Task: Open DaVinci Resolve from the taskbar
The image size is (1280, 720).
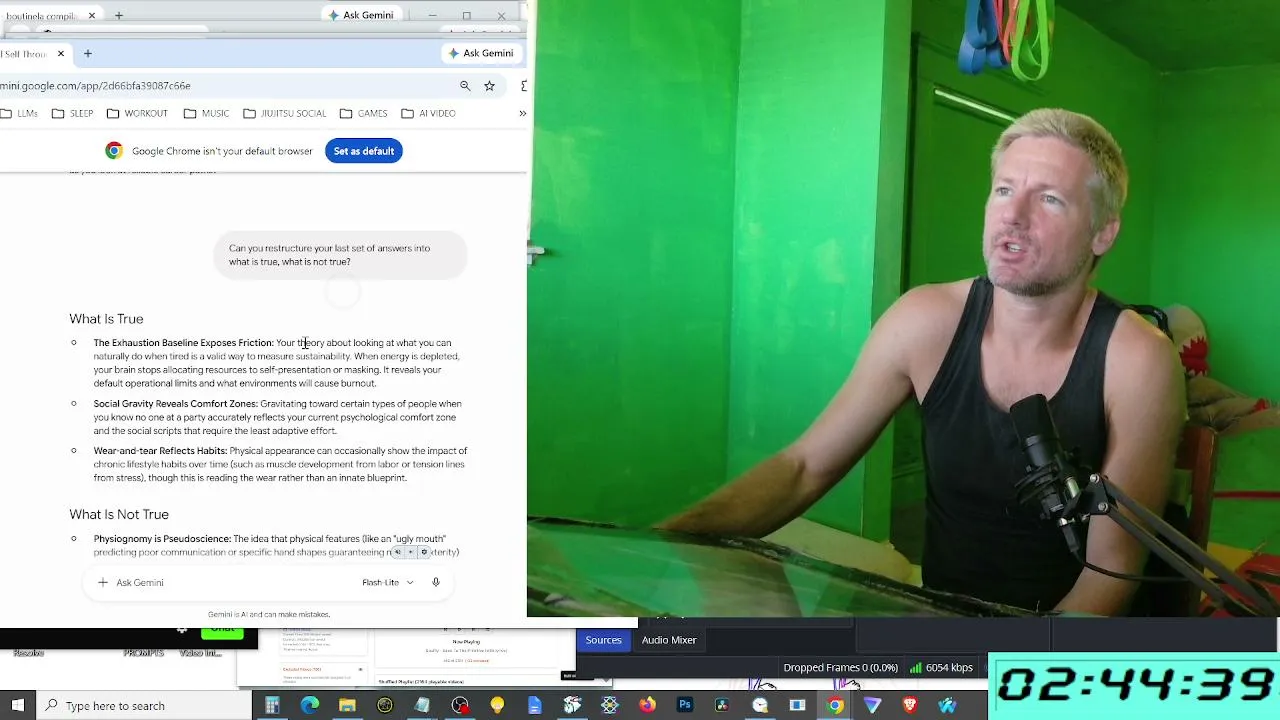Action: 722,706
